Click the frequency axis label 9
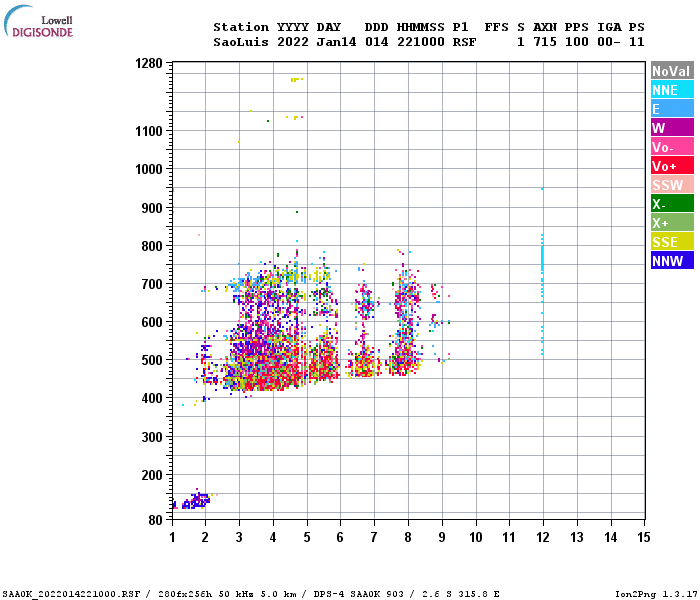 click(x=442, y=537)
